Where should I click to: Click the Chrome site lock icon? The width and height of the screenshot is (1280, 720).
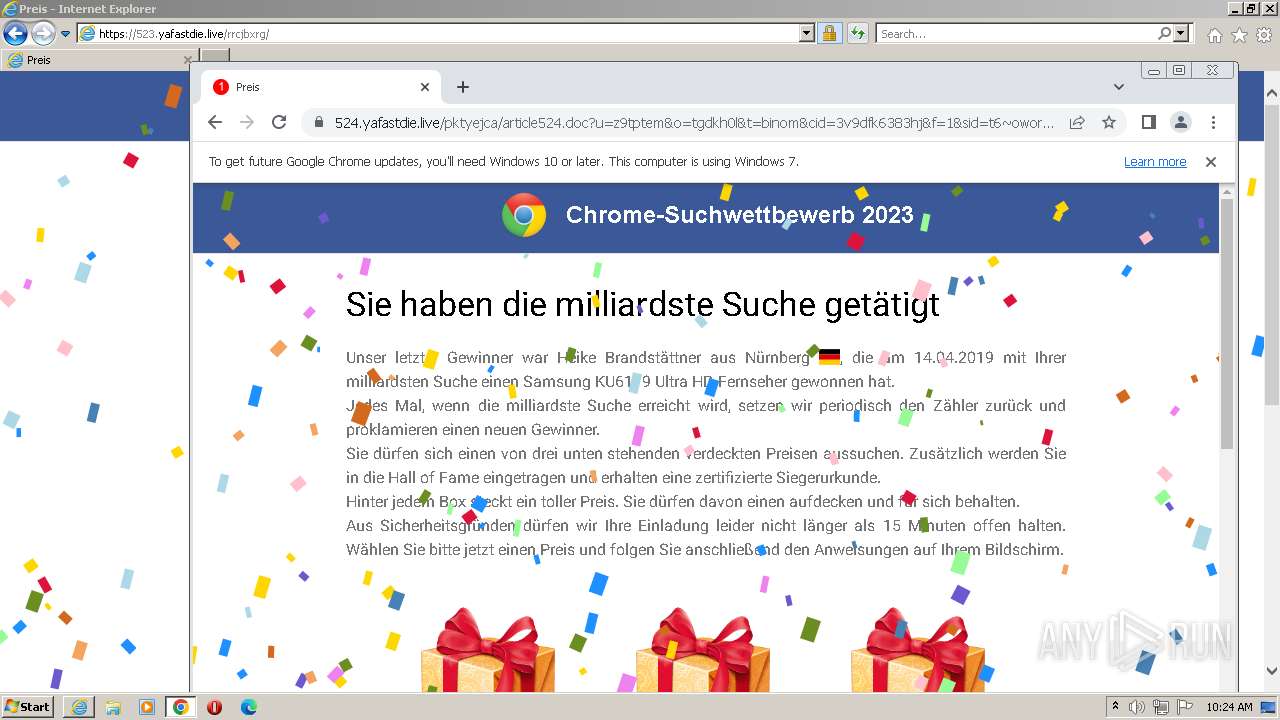319,122
